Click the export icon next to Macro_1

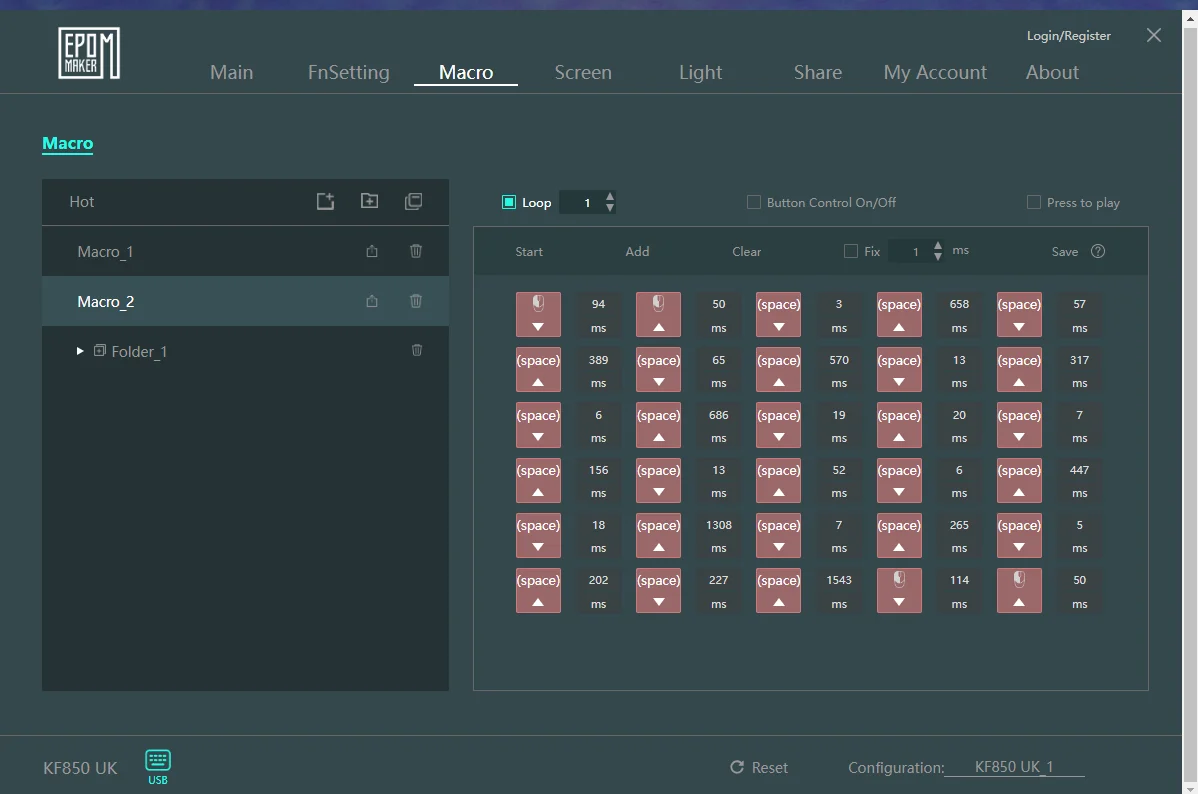coord(372,251)
